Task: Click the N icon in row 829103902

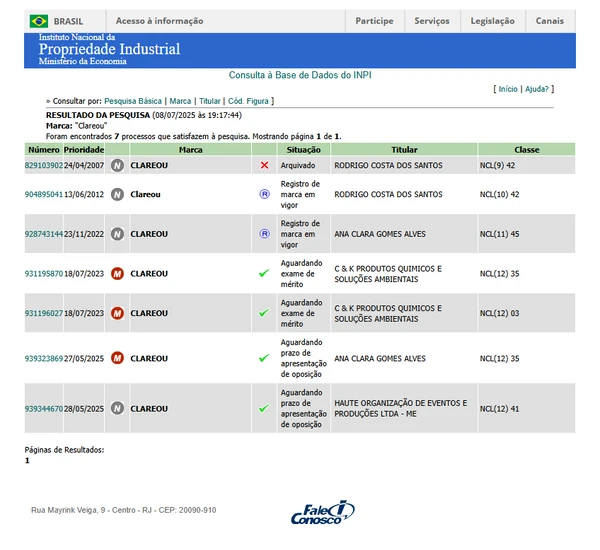Action: pos(117,165)
